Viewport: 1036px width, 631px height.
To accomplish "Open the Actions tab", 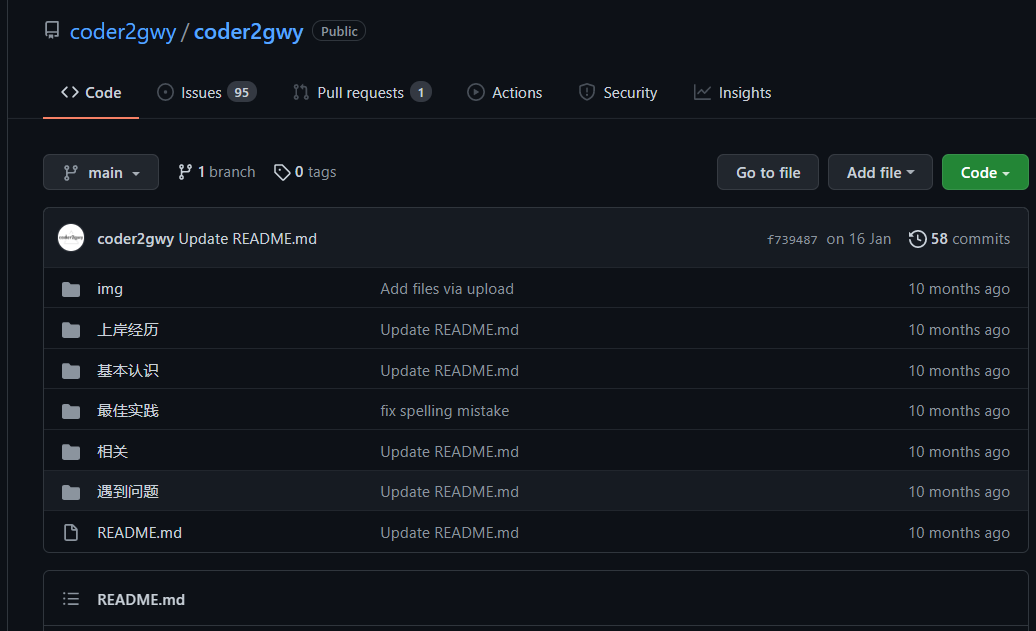I will coord(505,93).
